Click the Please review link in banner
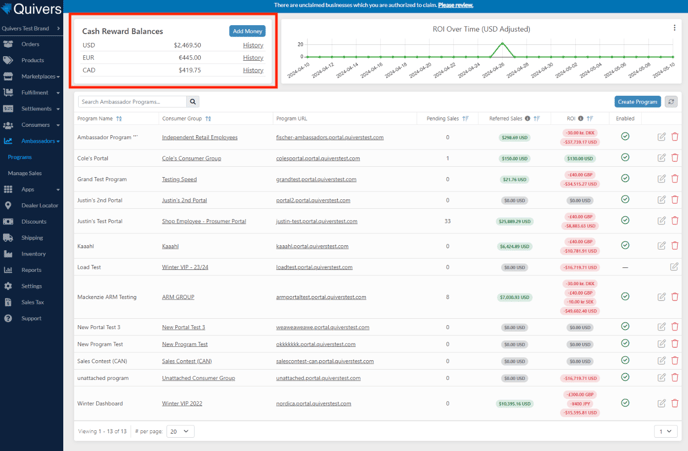The height and width of the screenshot is (451, 688). (x=455, y=5)
